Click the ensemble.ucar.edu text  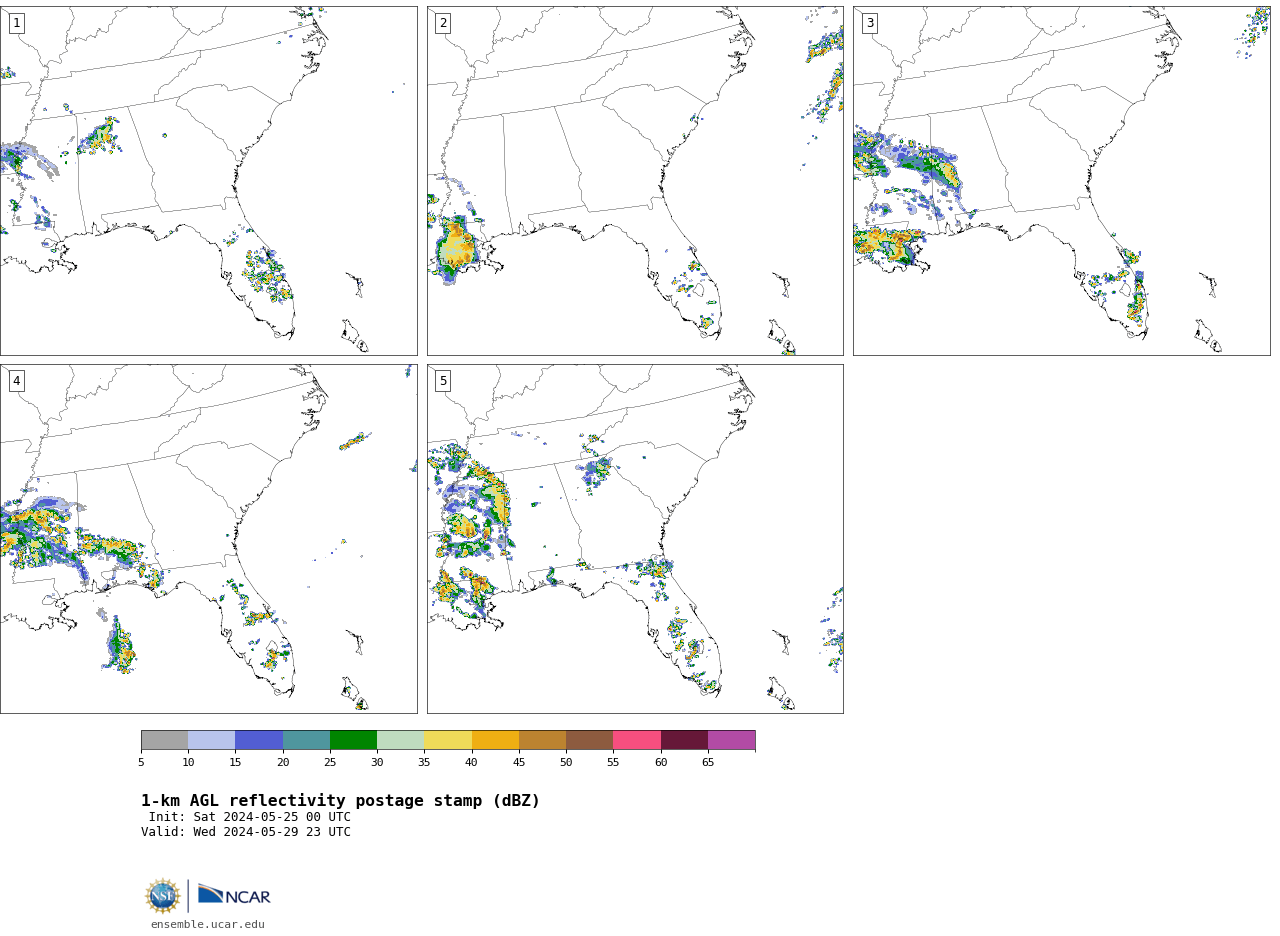click(x=208, y=925)
